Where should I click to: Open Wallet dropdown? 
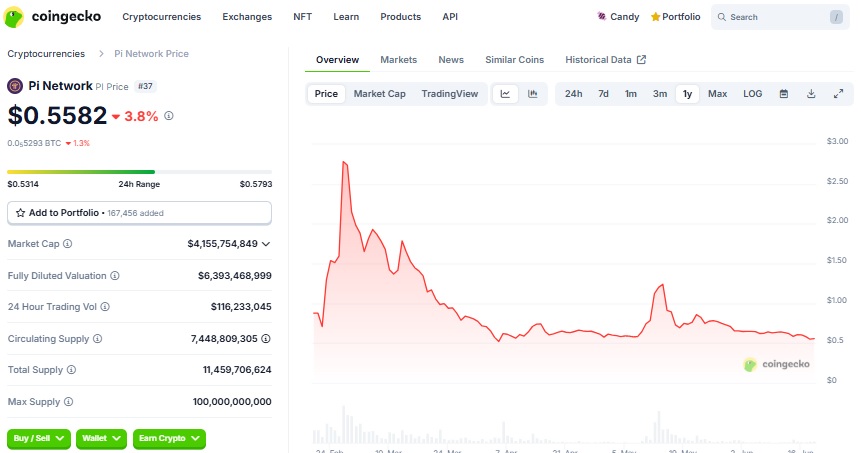pos(102,438)
